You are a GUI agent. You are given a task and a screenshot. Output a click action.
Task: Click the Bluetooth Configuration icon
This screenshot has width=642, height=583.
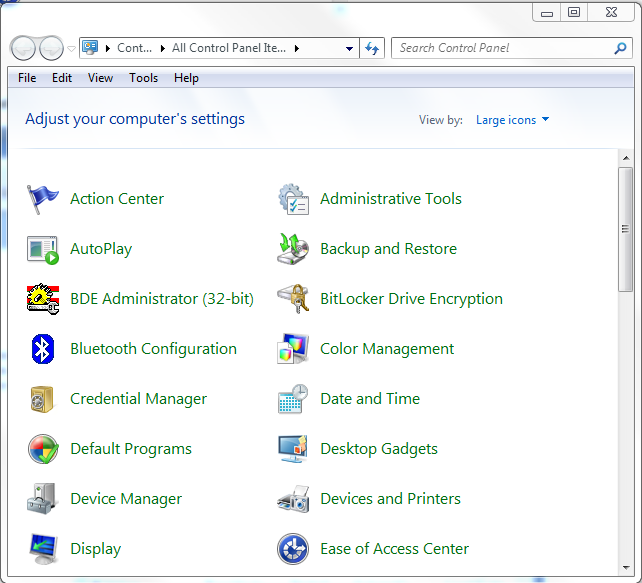click(43, 349)
